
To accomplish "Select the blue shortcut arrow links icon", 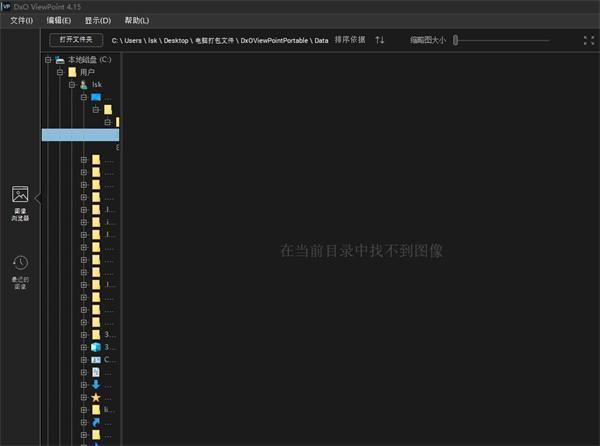I will 96,422.
